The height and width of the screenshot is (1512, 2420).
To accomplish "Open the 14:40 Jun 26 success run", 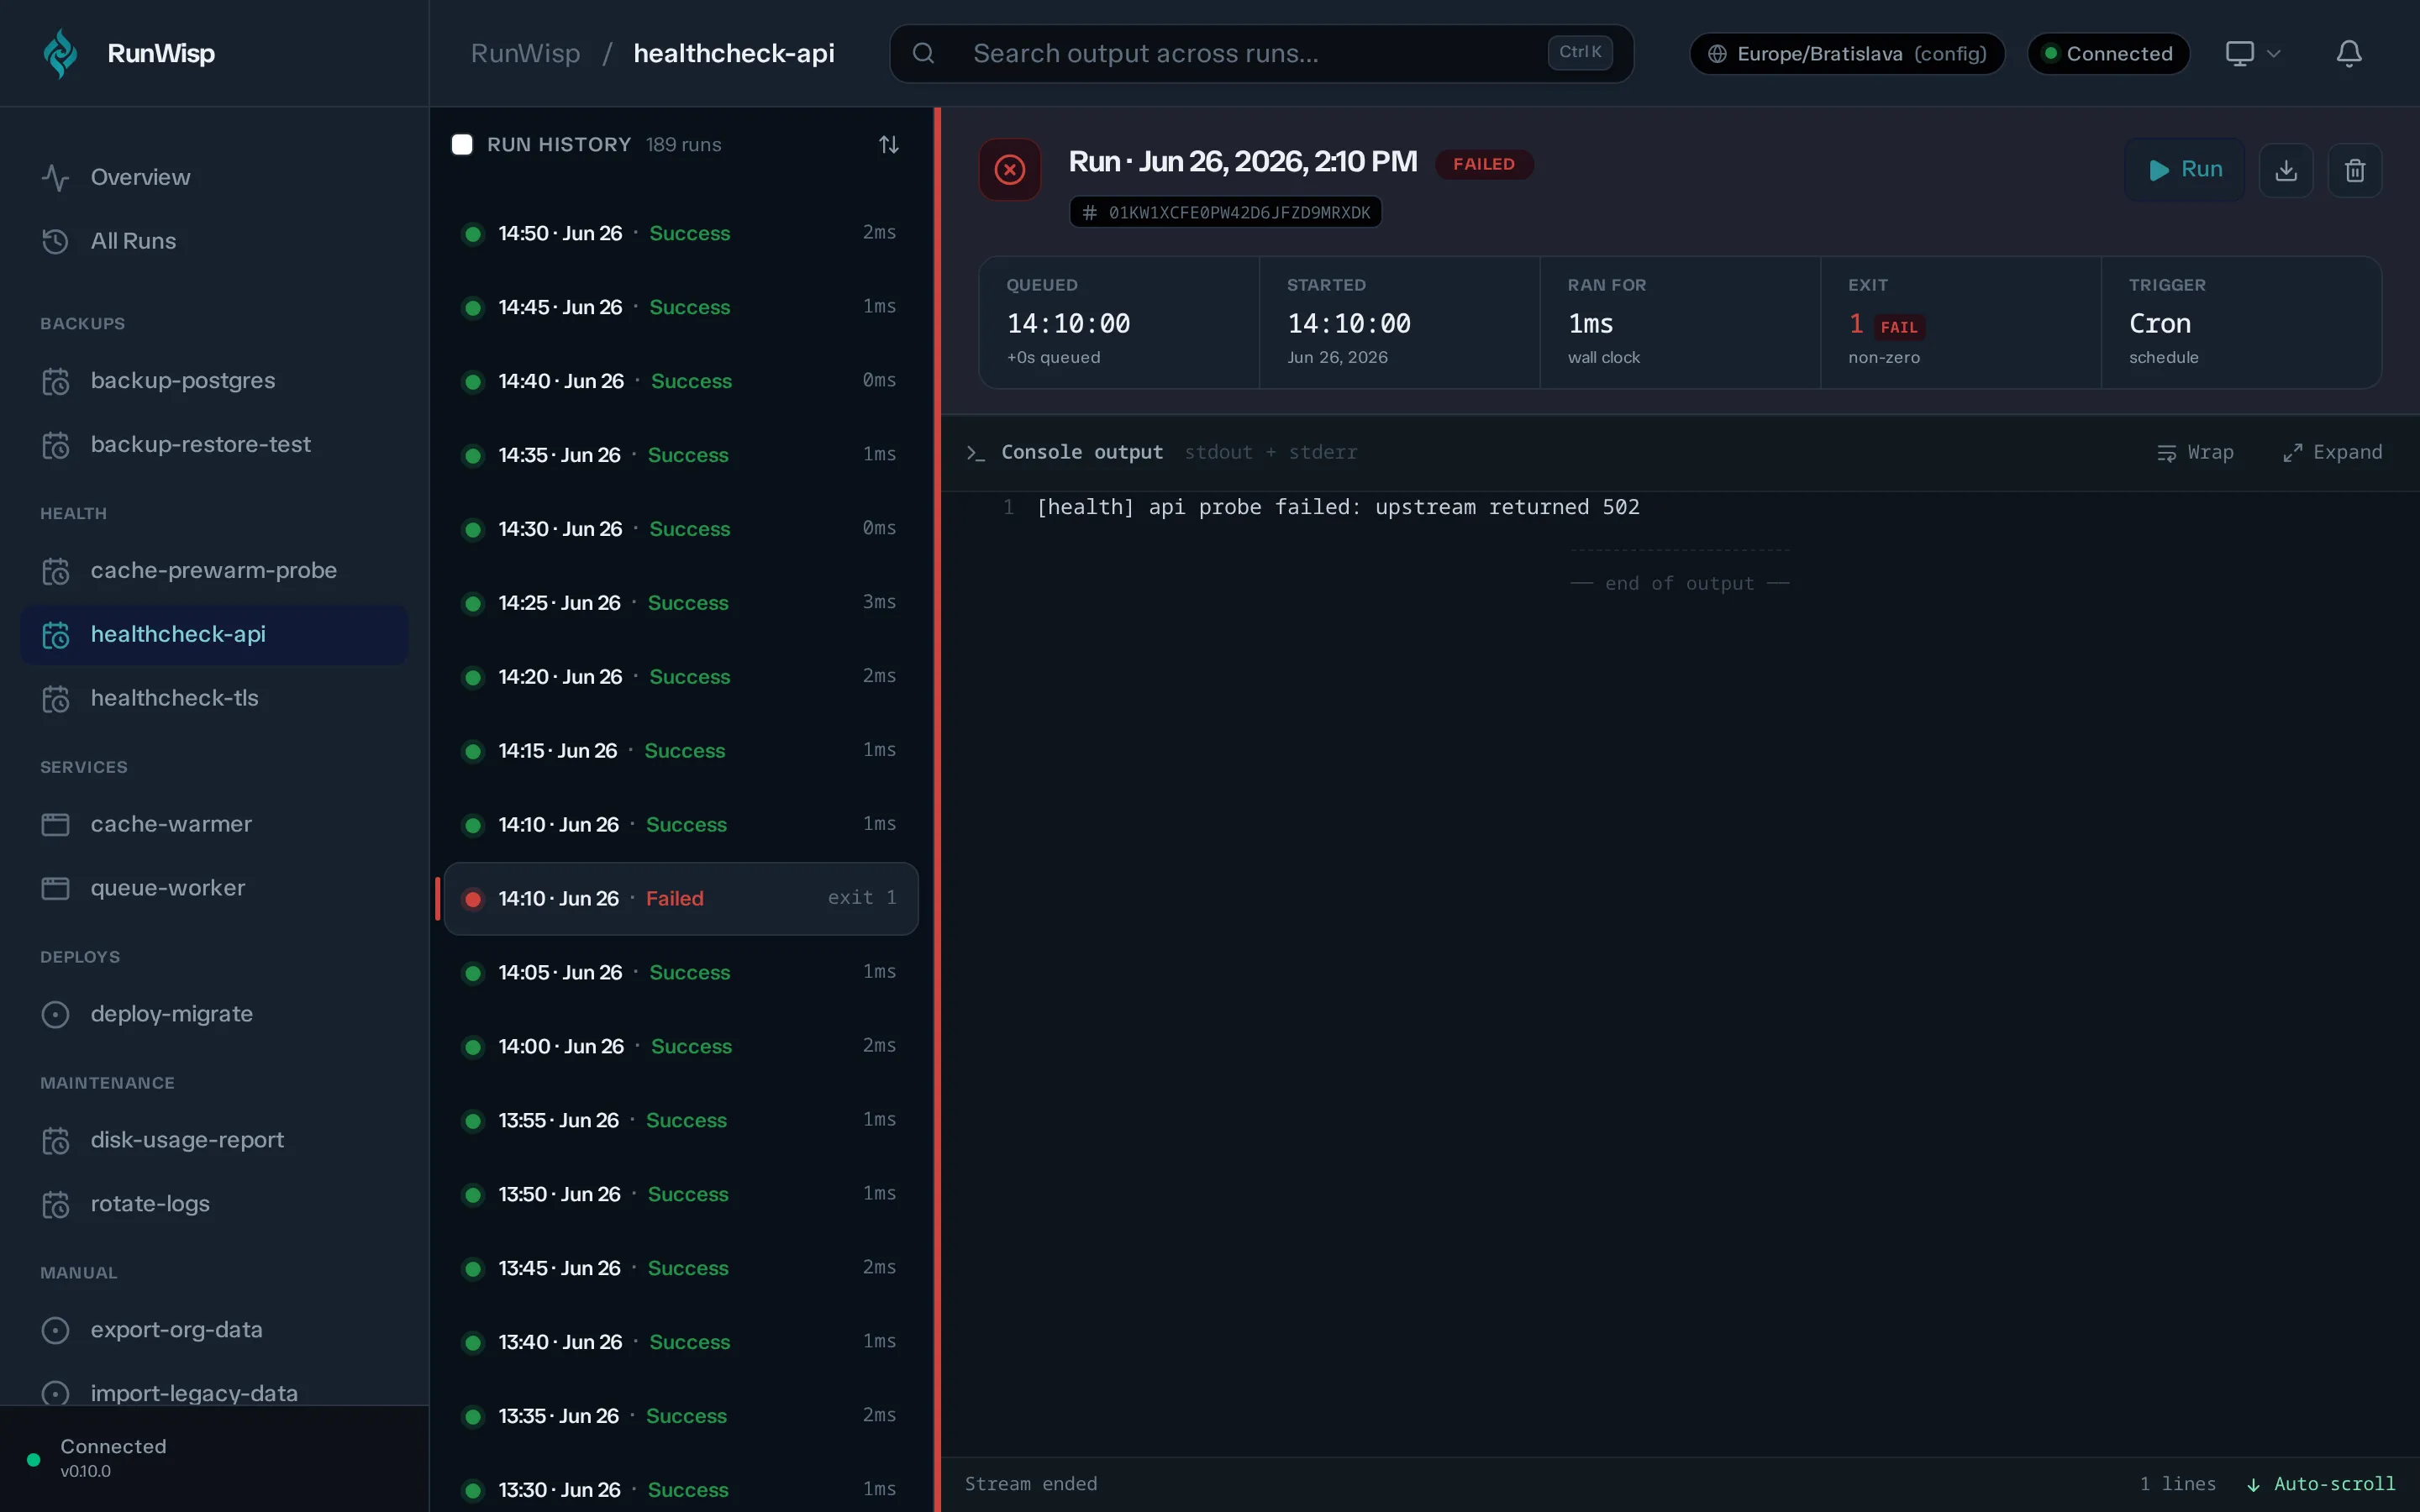I will (680, 381).
